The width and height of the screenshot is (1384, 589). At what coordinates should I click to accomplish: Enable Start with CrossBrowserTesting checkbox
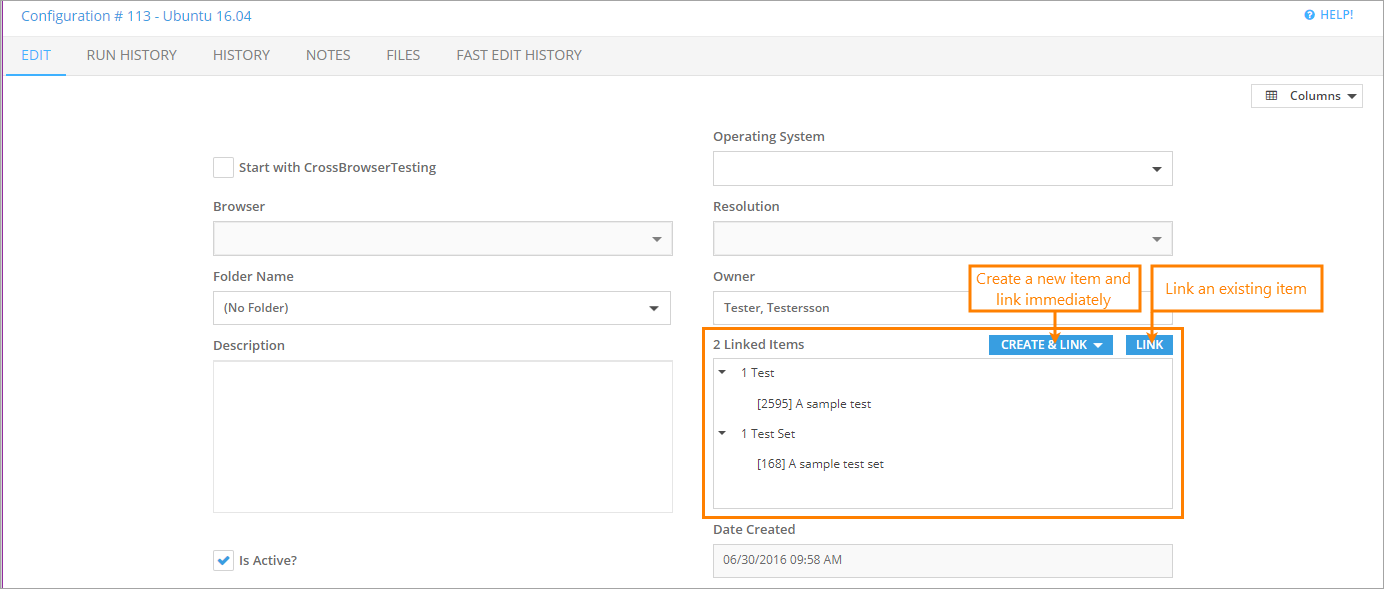[224, 168]
